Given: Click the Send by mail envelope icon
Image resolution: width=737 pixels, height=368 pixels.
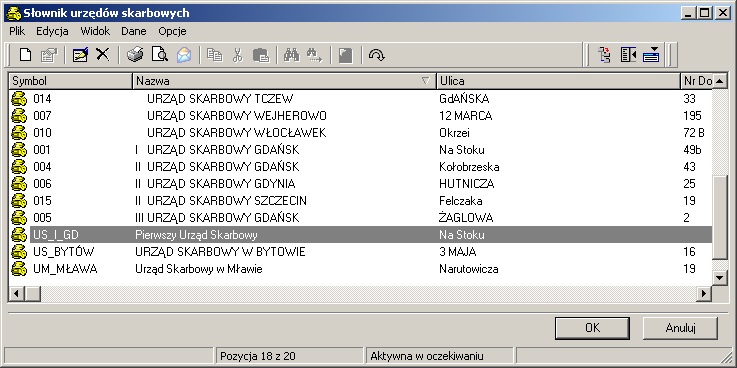Looking at the screenshot, I should coord(184,55).
